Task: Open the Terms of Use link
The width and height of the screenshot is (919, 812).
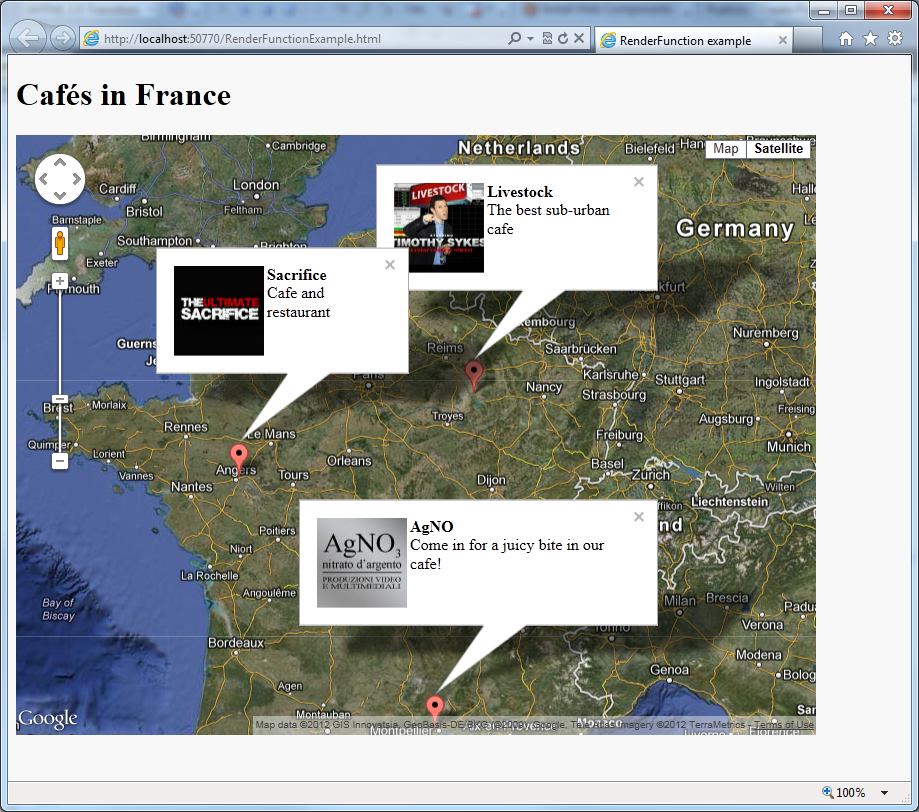Action: pos(784,725)
